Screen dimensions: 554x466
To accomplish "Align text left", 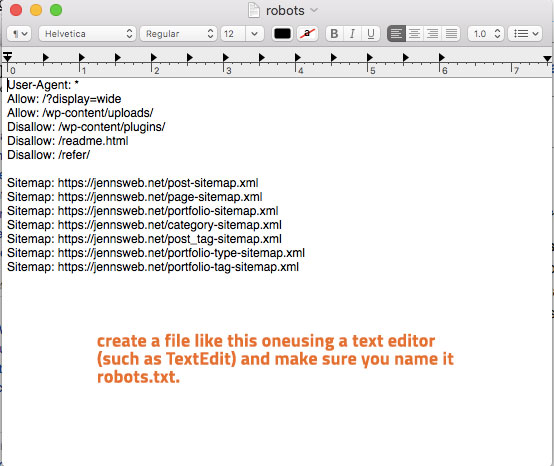I will click(396, 34).
